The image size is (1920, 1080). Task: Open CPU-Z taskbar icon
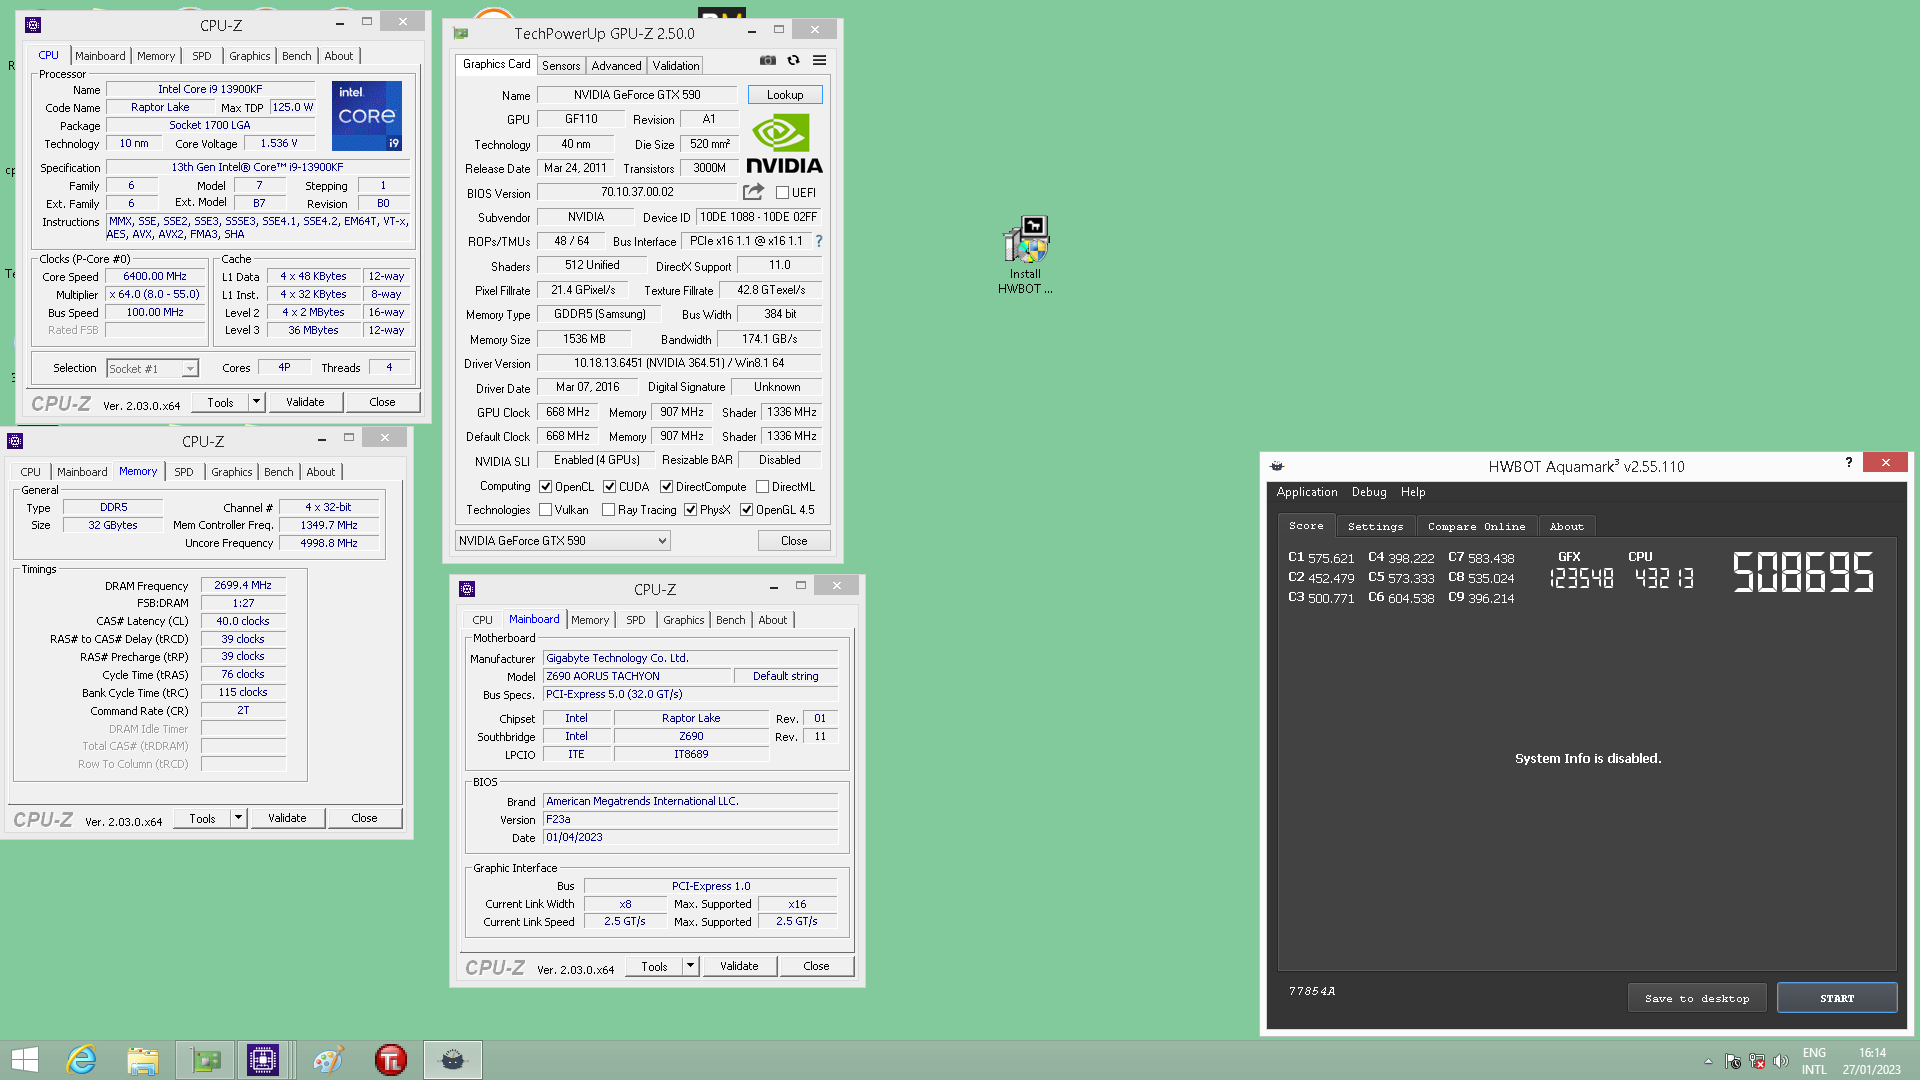tap(263, 1060)
